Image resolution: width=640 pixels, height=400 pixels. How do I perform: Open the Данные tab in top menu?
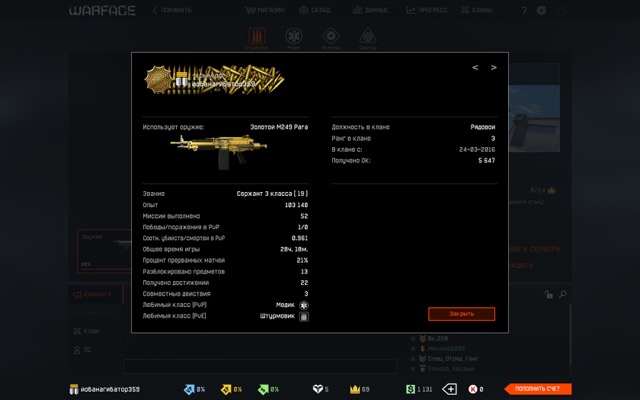click(x=373, y=11)
